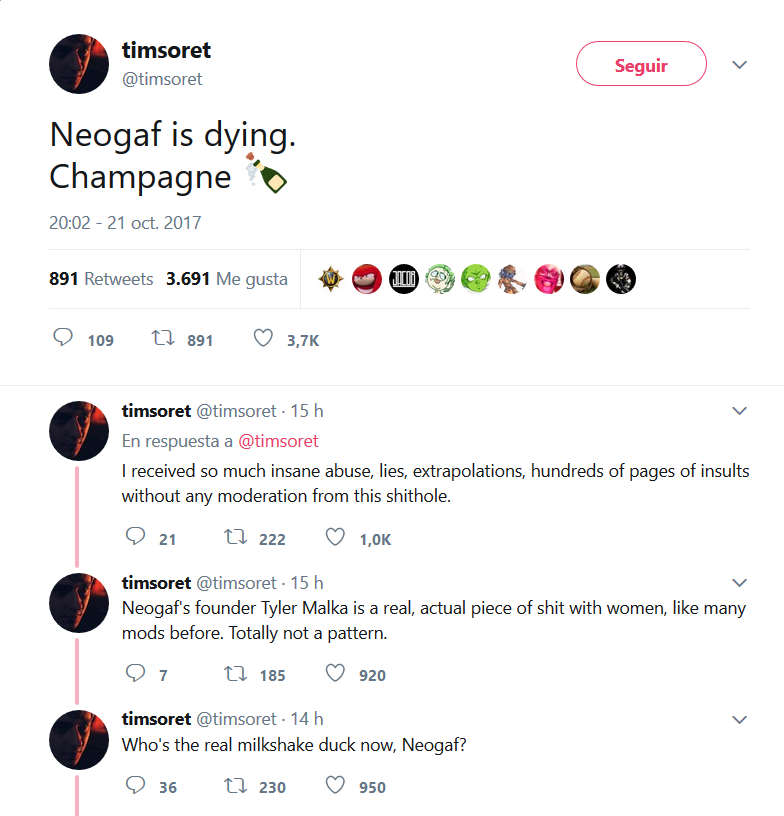Expand options for the "insane abuse" reply

(x=740, y=411)
